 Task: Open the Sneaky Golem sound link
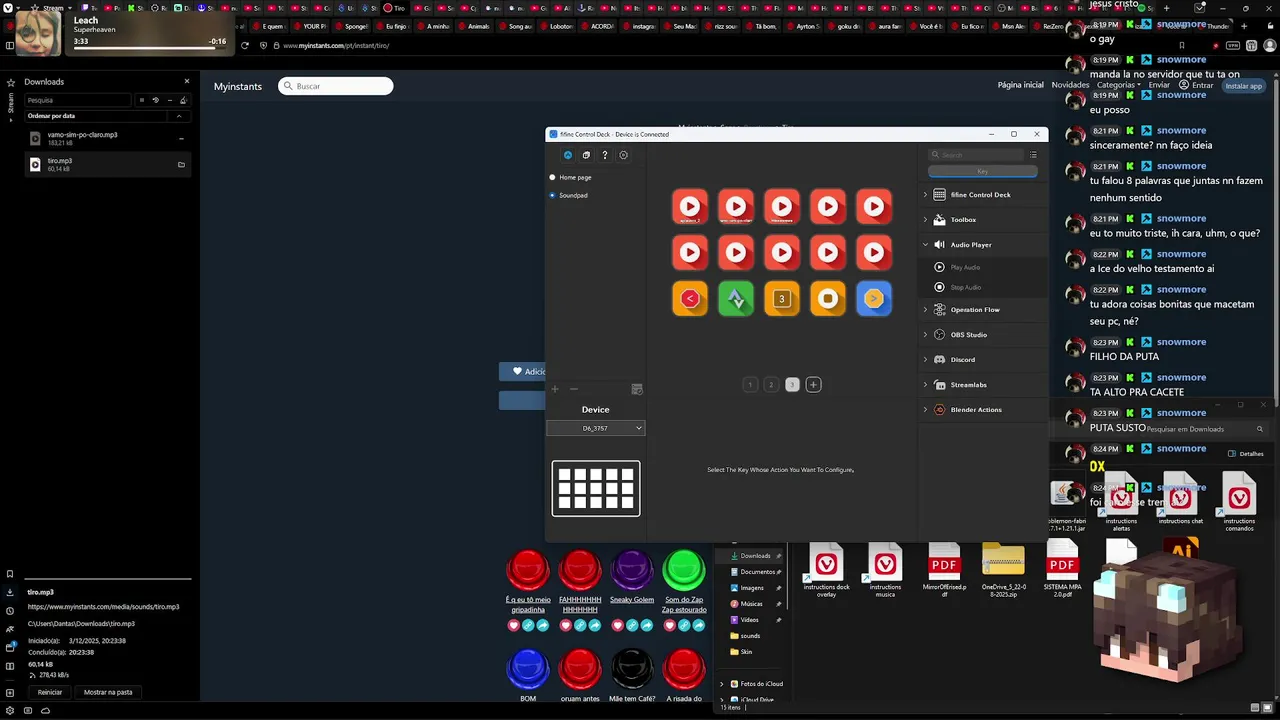632,600
